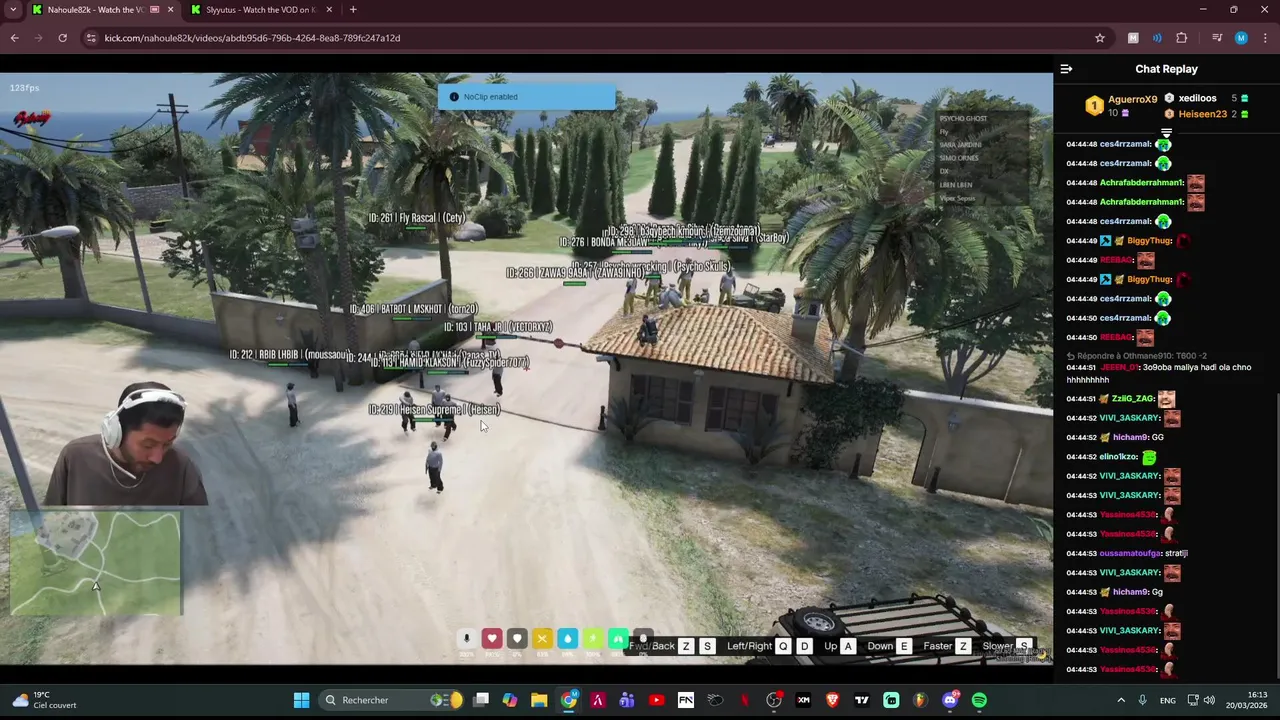Image resolution: width=1280 pixels, height=720 pixels.
Task: Launch Brave browser from the taskbar
Action: [x=832, y=700]
